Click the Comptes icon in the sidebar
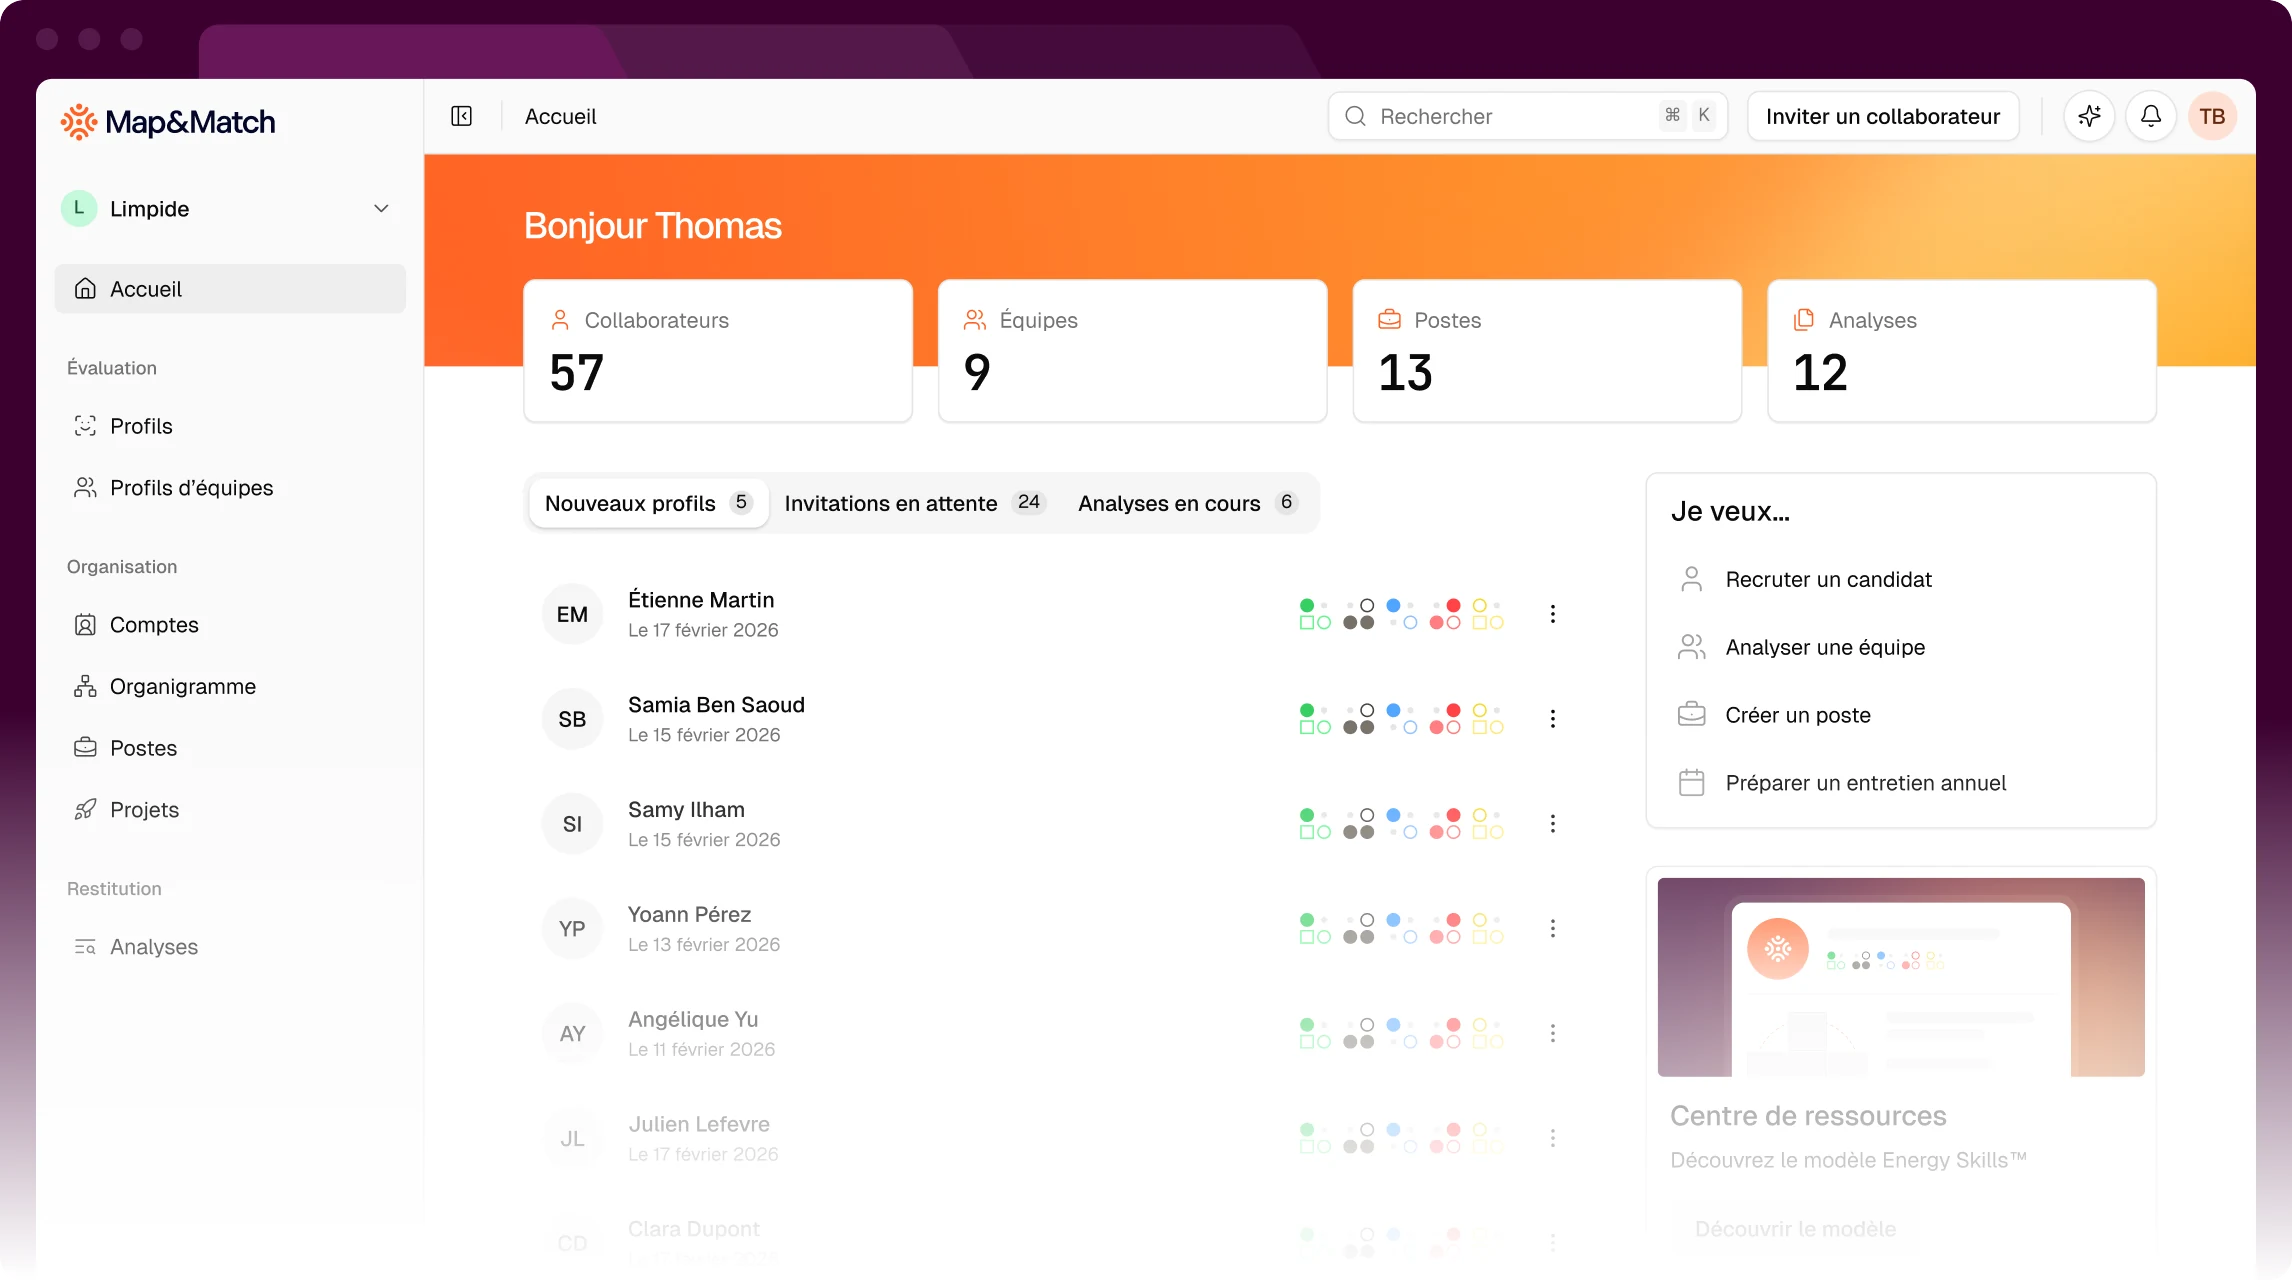Image resolution: width=2292 pixels, height=1280 pixels. point(85,625)
